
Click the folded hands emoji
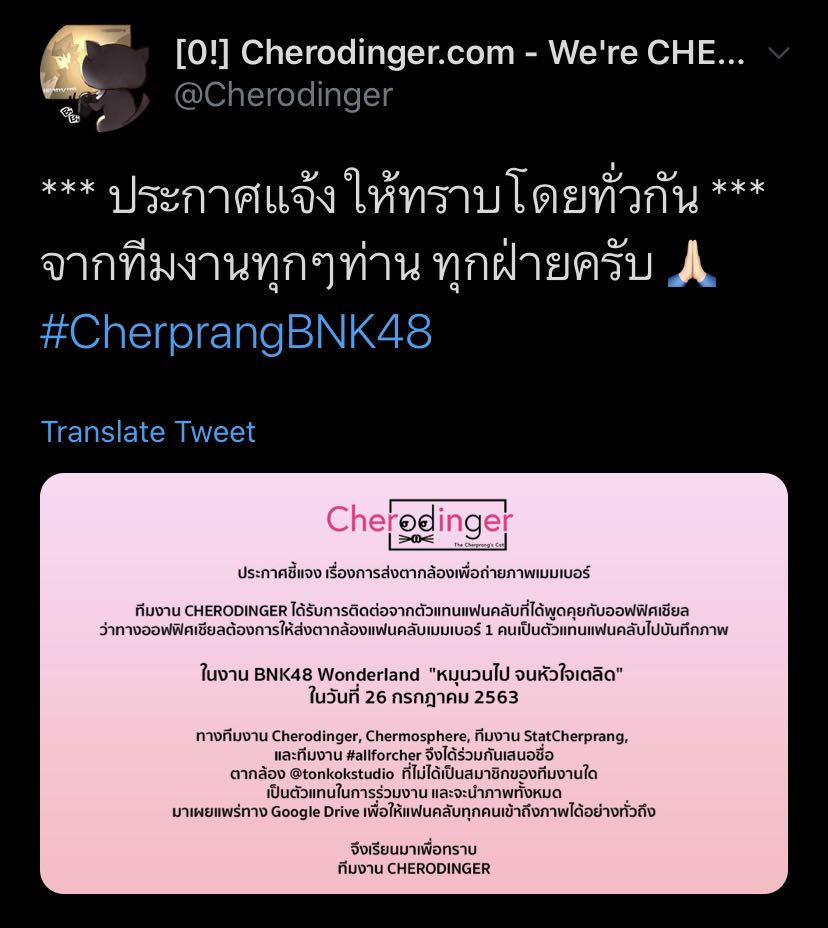[x=691, y=265]
